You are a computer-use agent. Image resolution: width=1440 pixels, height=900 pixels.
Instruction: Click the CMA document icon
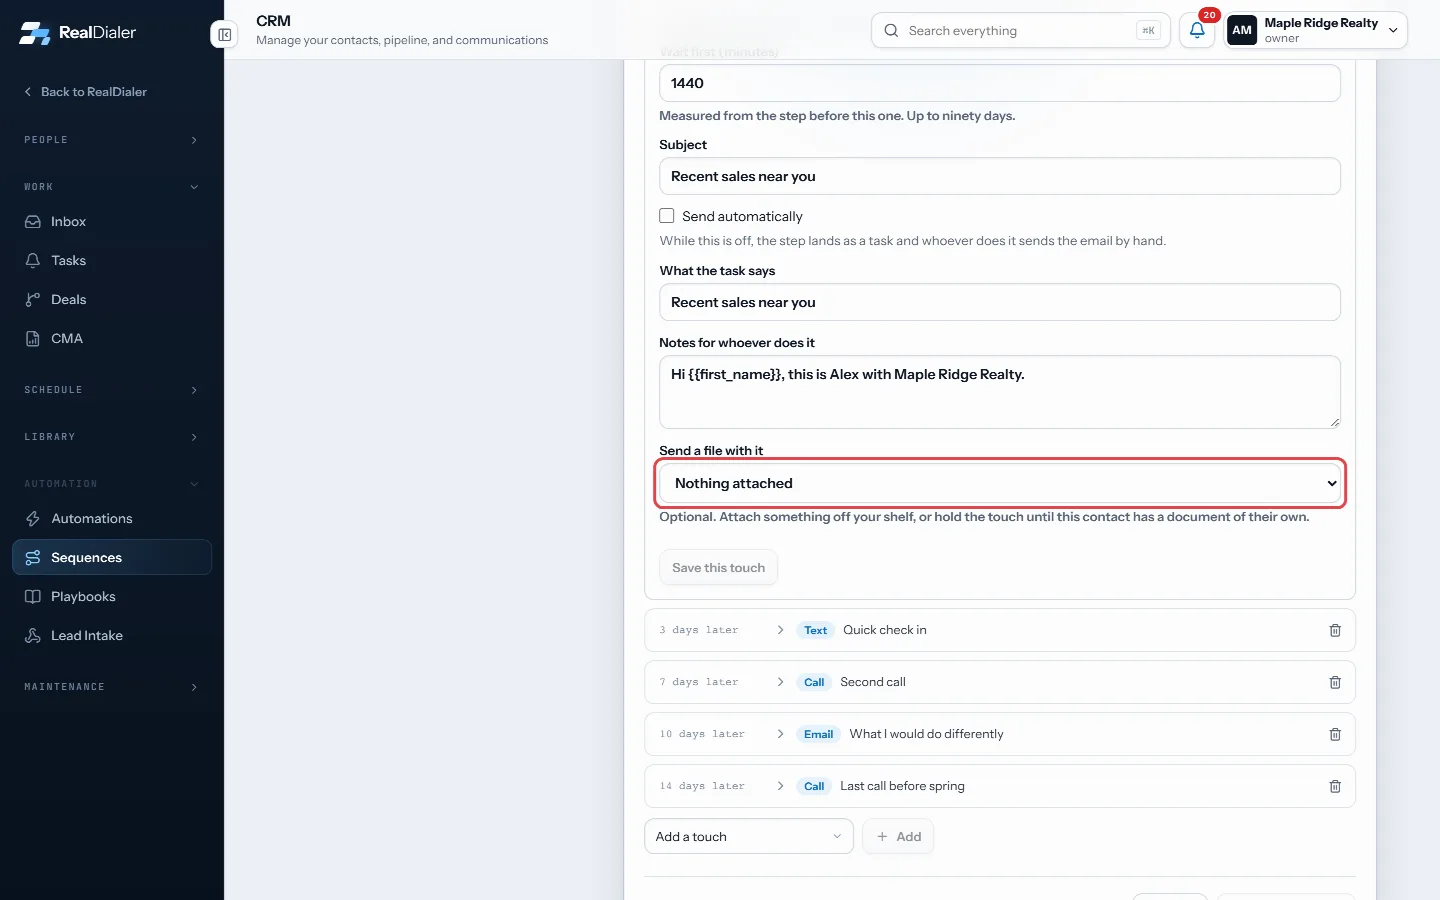tap(33, 339)
